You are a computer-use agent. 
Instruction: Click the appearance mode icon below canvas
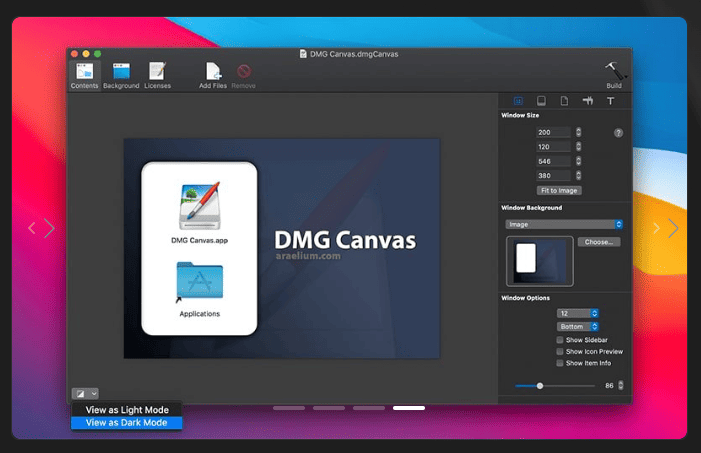point(80,394)
